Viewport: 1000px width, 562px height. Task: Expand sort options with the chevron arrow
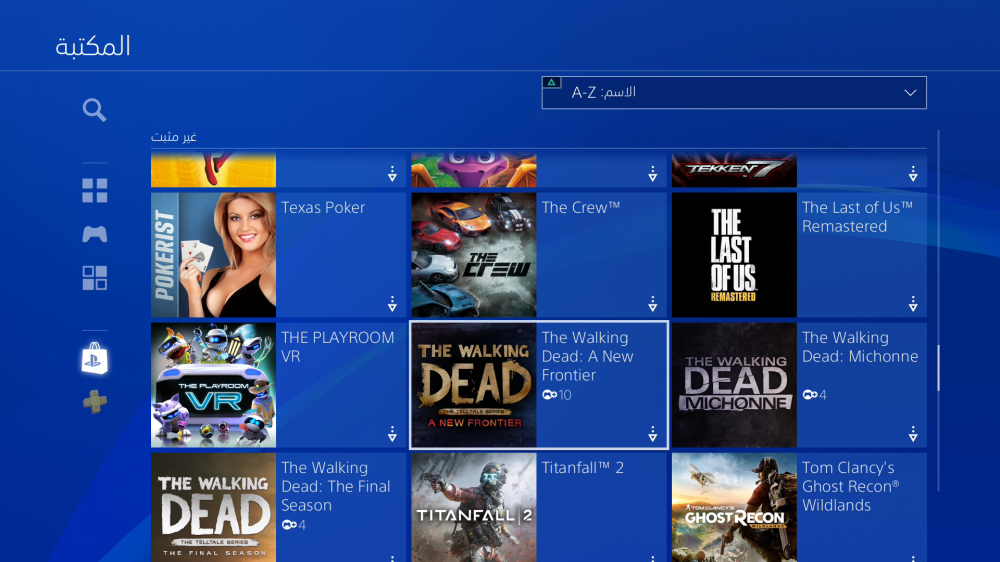(x=910, y=93)
